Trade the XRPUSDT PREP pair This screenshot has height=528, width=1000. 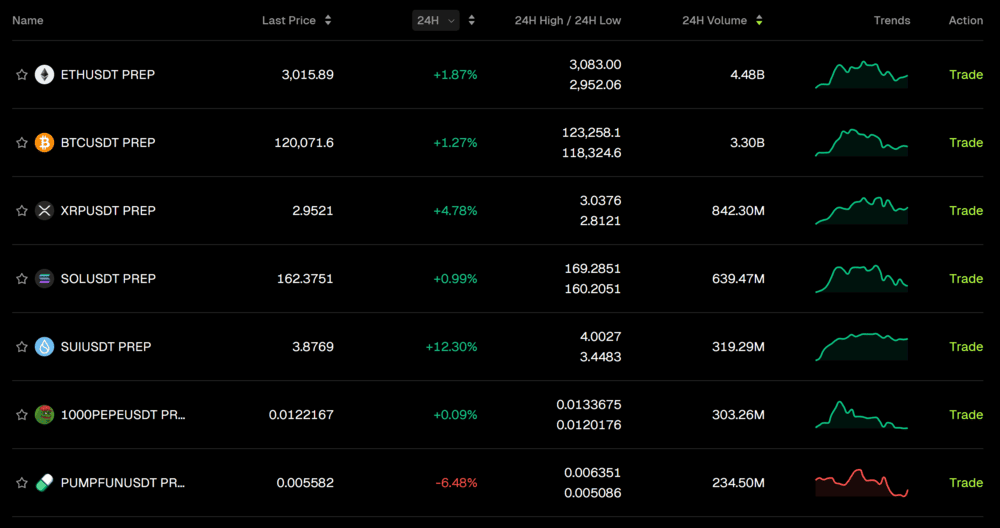965,211
